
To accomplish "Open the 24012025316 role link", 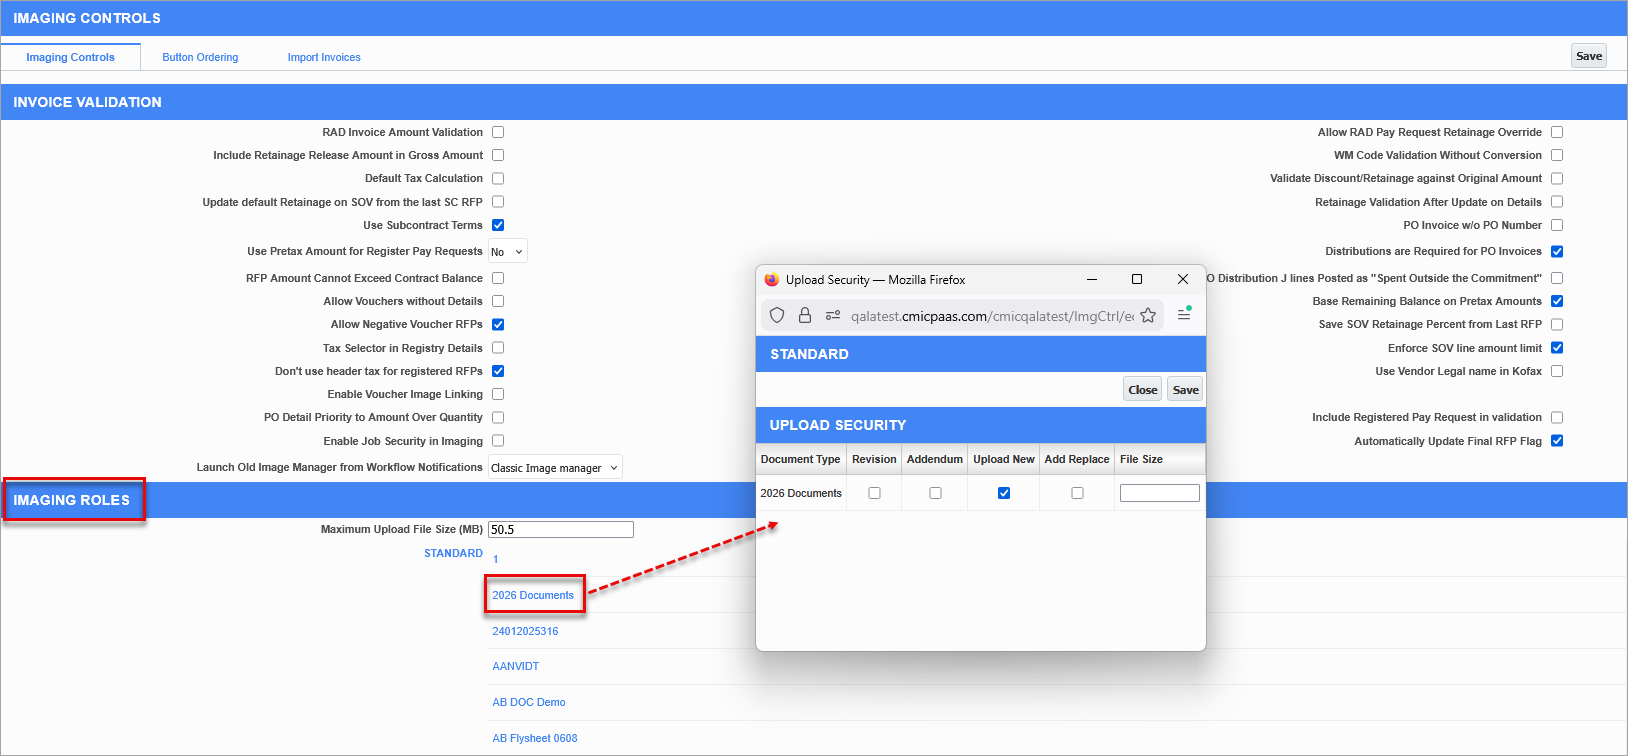I will click(525, 631).
